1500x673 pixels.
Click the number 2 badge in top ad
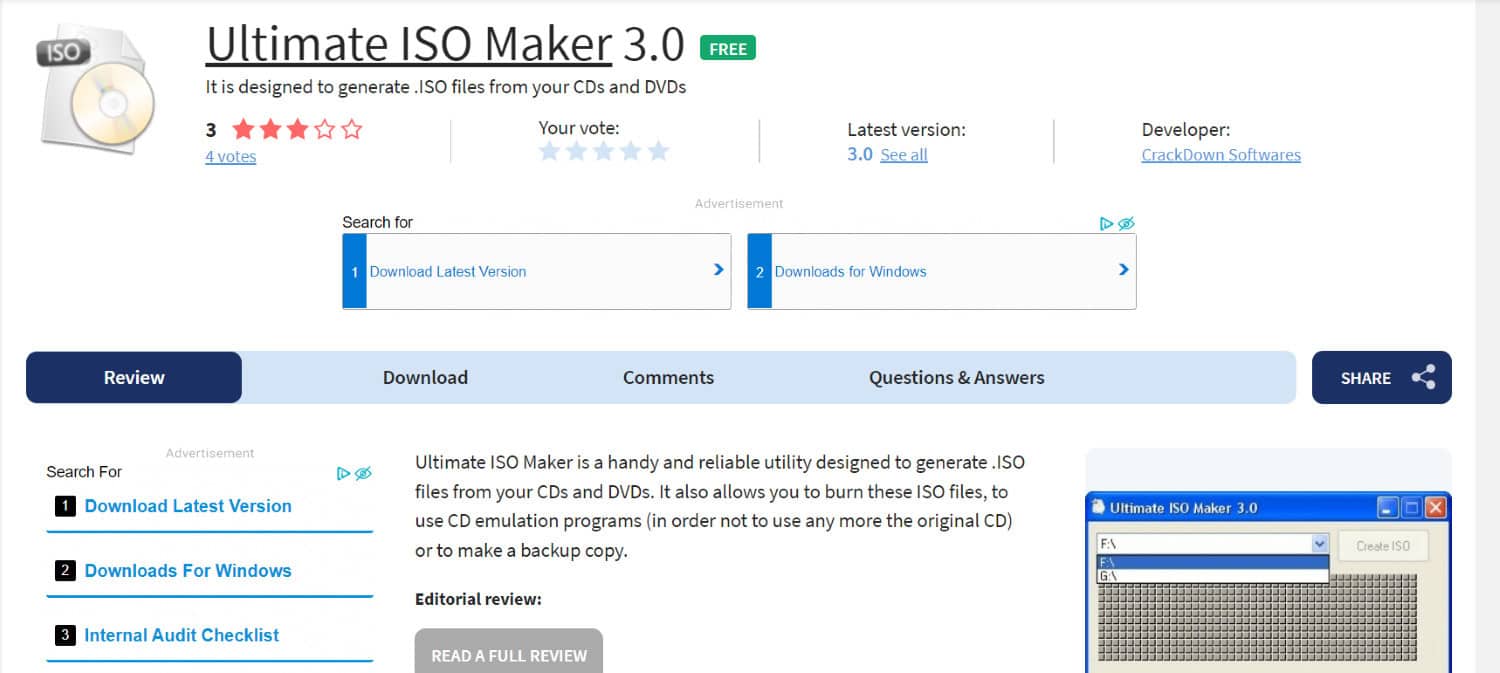tap(760, 271)
